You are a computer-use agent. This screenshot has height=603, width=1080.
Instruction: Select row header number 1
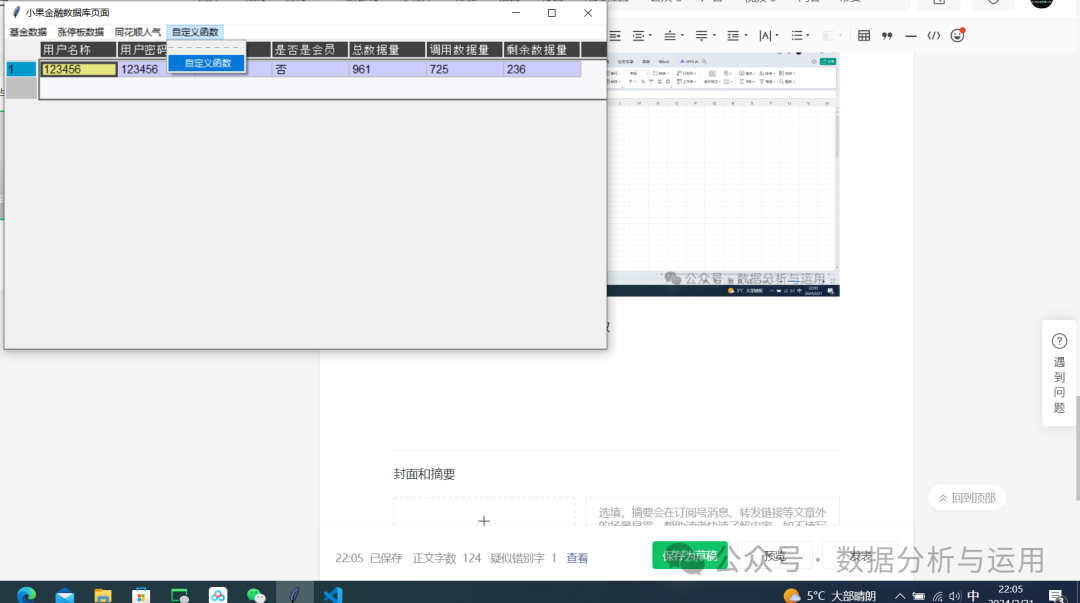point(21,69)
